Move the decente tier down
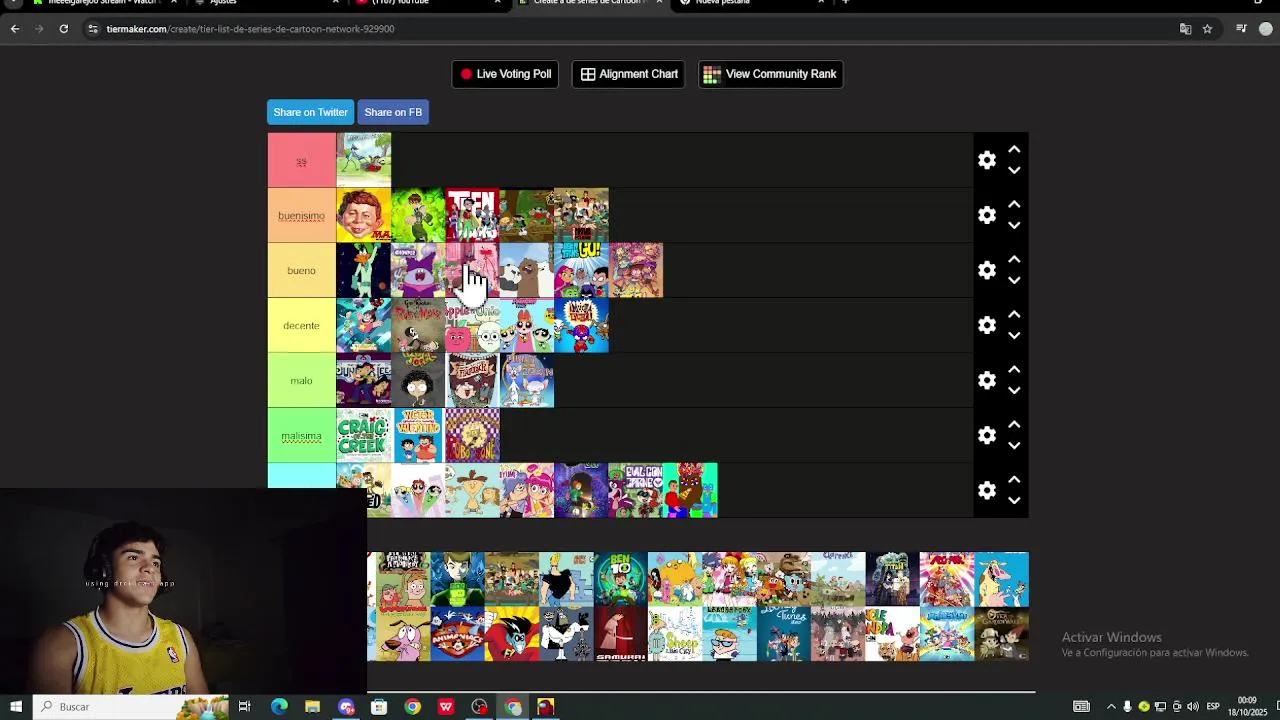Viewport: 1280px width, 720px height. [1014, 336]
